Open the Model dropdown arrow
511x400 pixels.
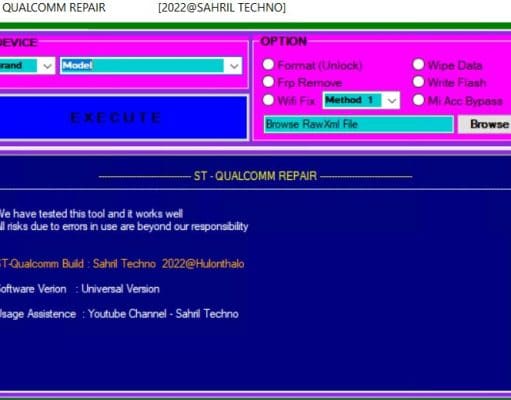tap(234, 66)
